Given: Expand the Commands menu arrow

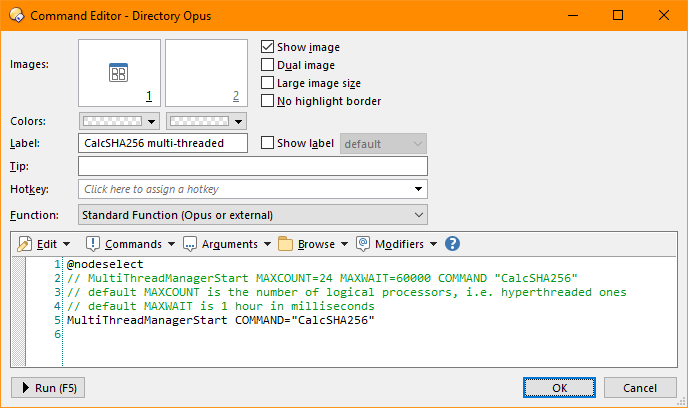Looking at the screenshot, I should (171, 244).
